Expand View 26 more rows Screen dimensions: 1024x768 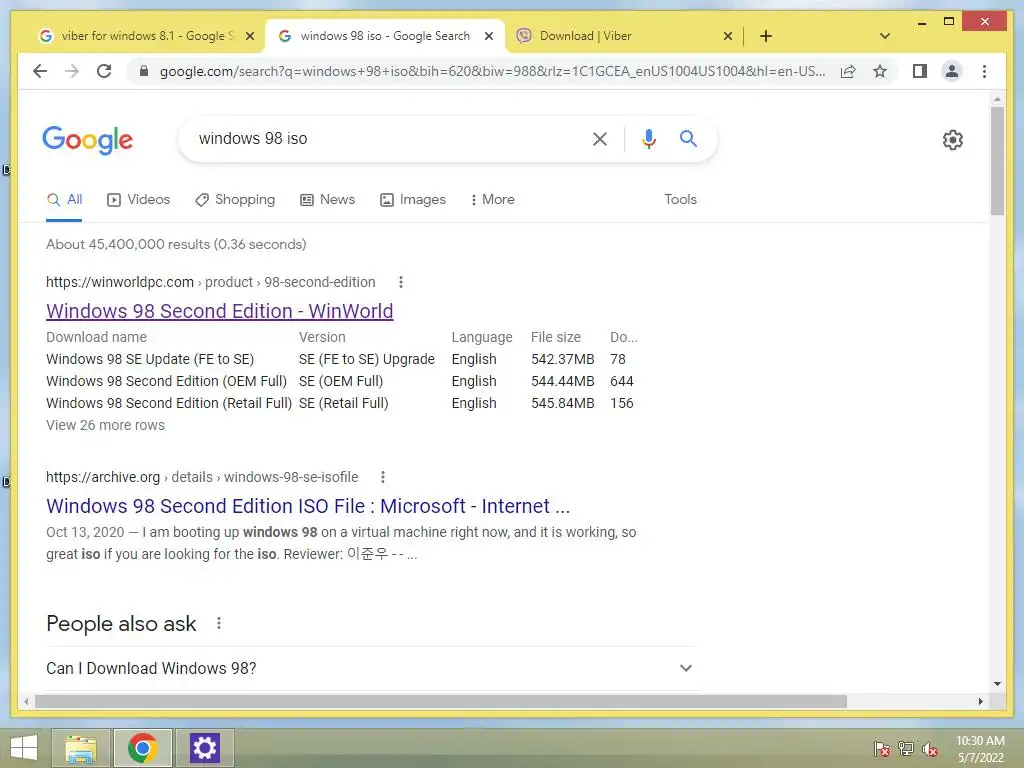pos(105,425)
